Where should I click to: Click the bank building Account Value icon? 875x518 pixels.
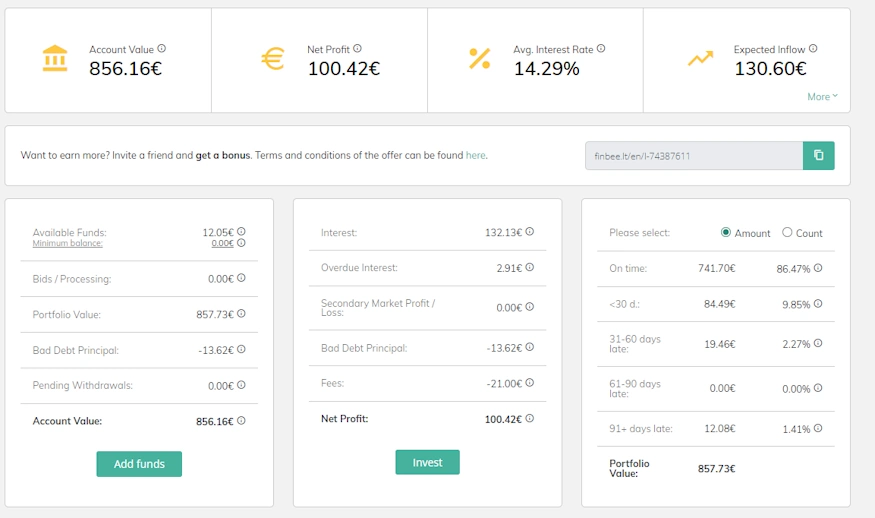pyautogui.click(x=55, y=59)
